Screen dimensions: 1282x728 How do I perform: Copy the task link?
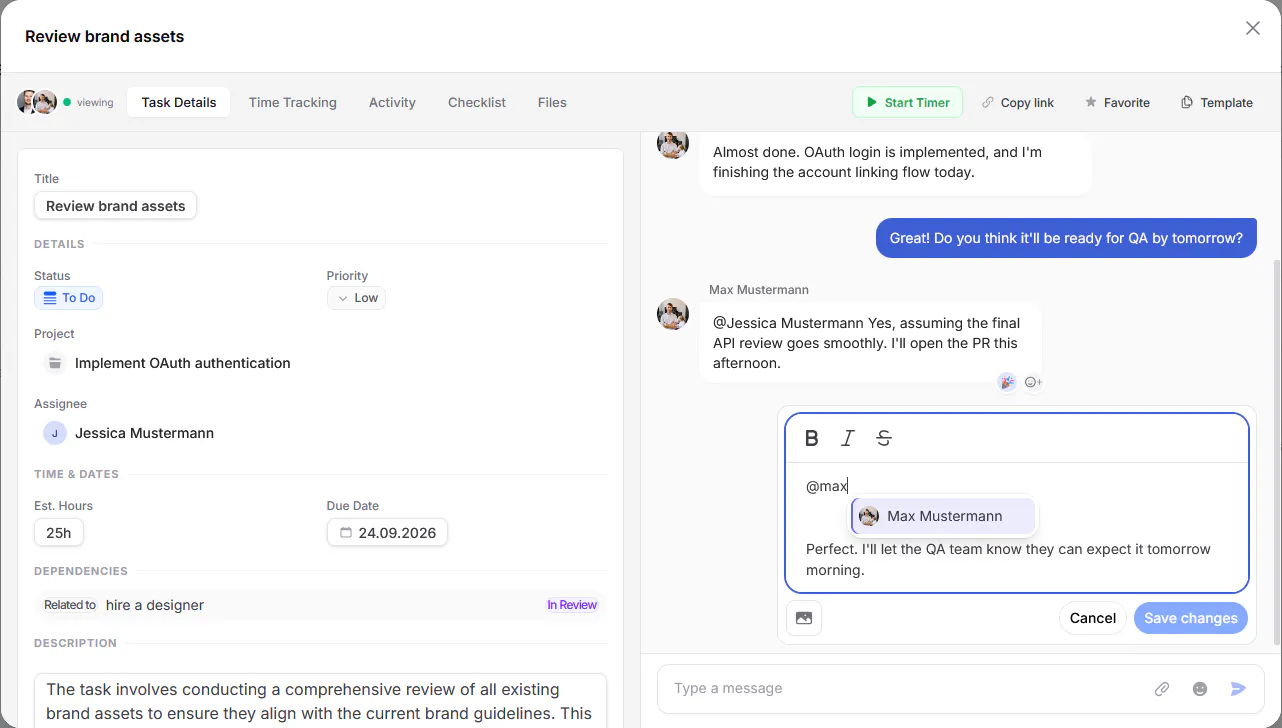point(1018,102)
